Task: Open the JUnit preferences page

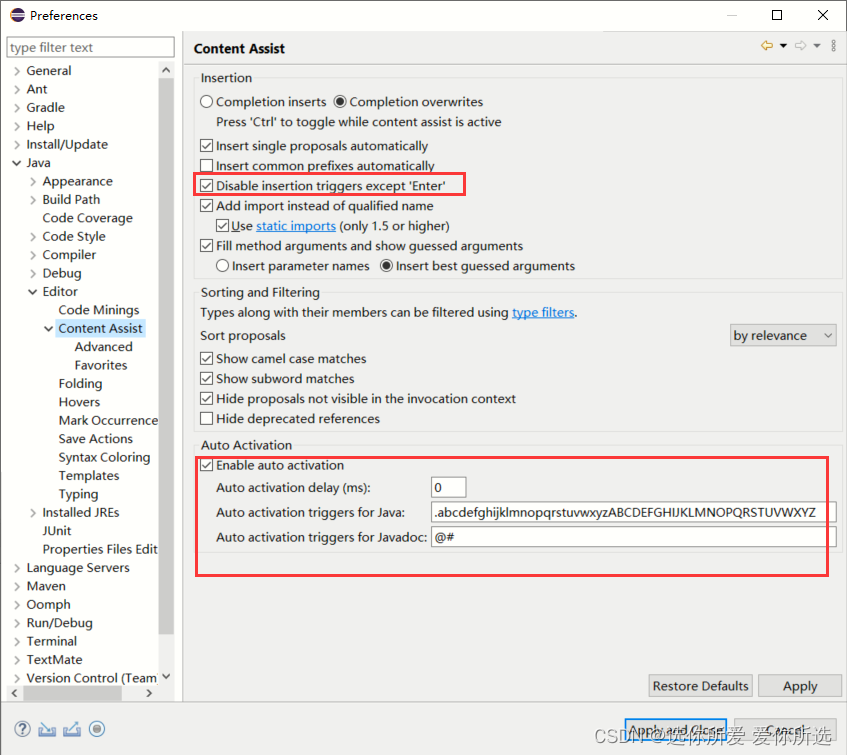Action: (57, 531)
